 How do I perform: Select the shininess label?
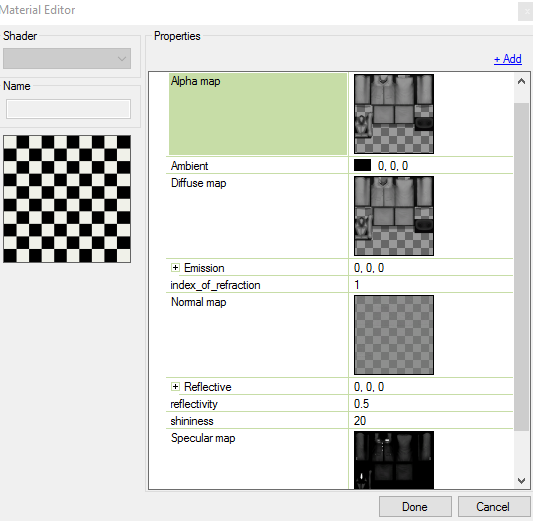point(192,421)
